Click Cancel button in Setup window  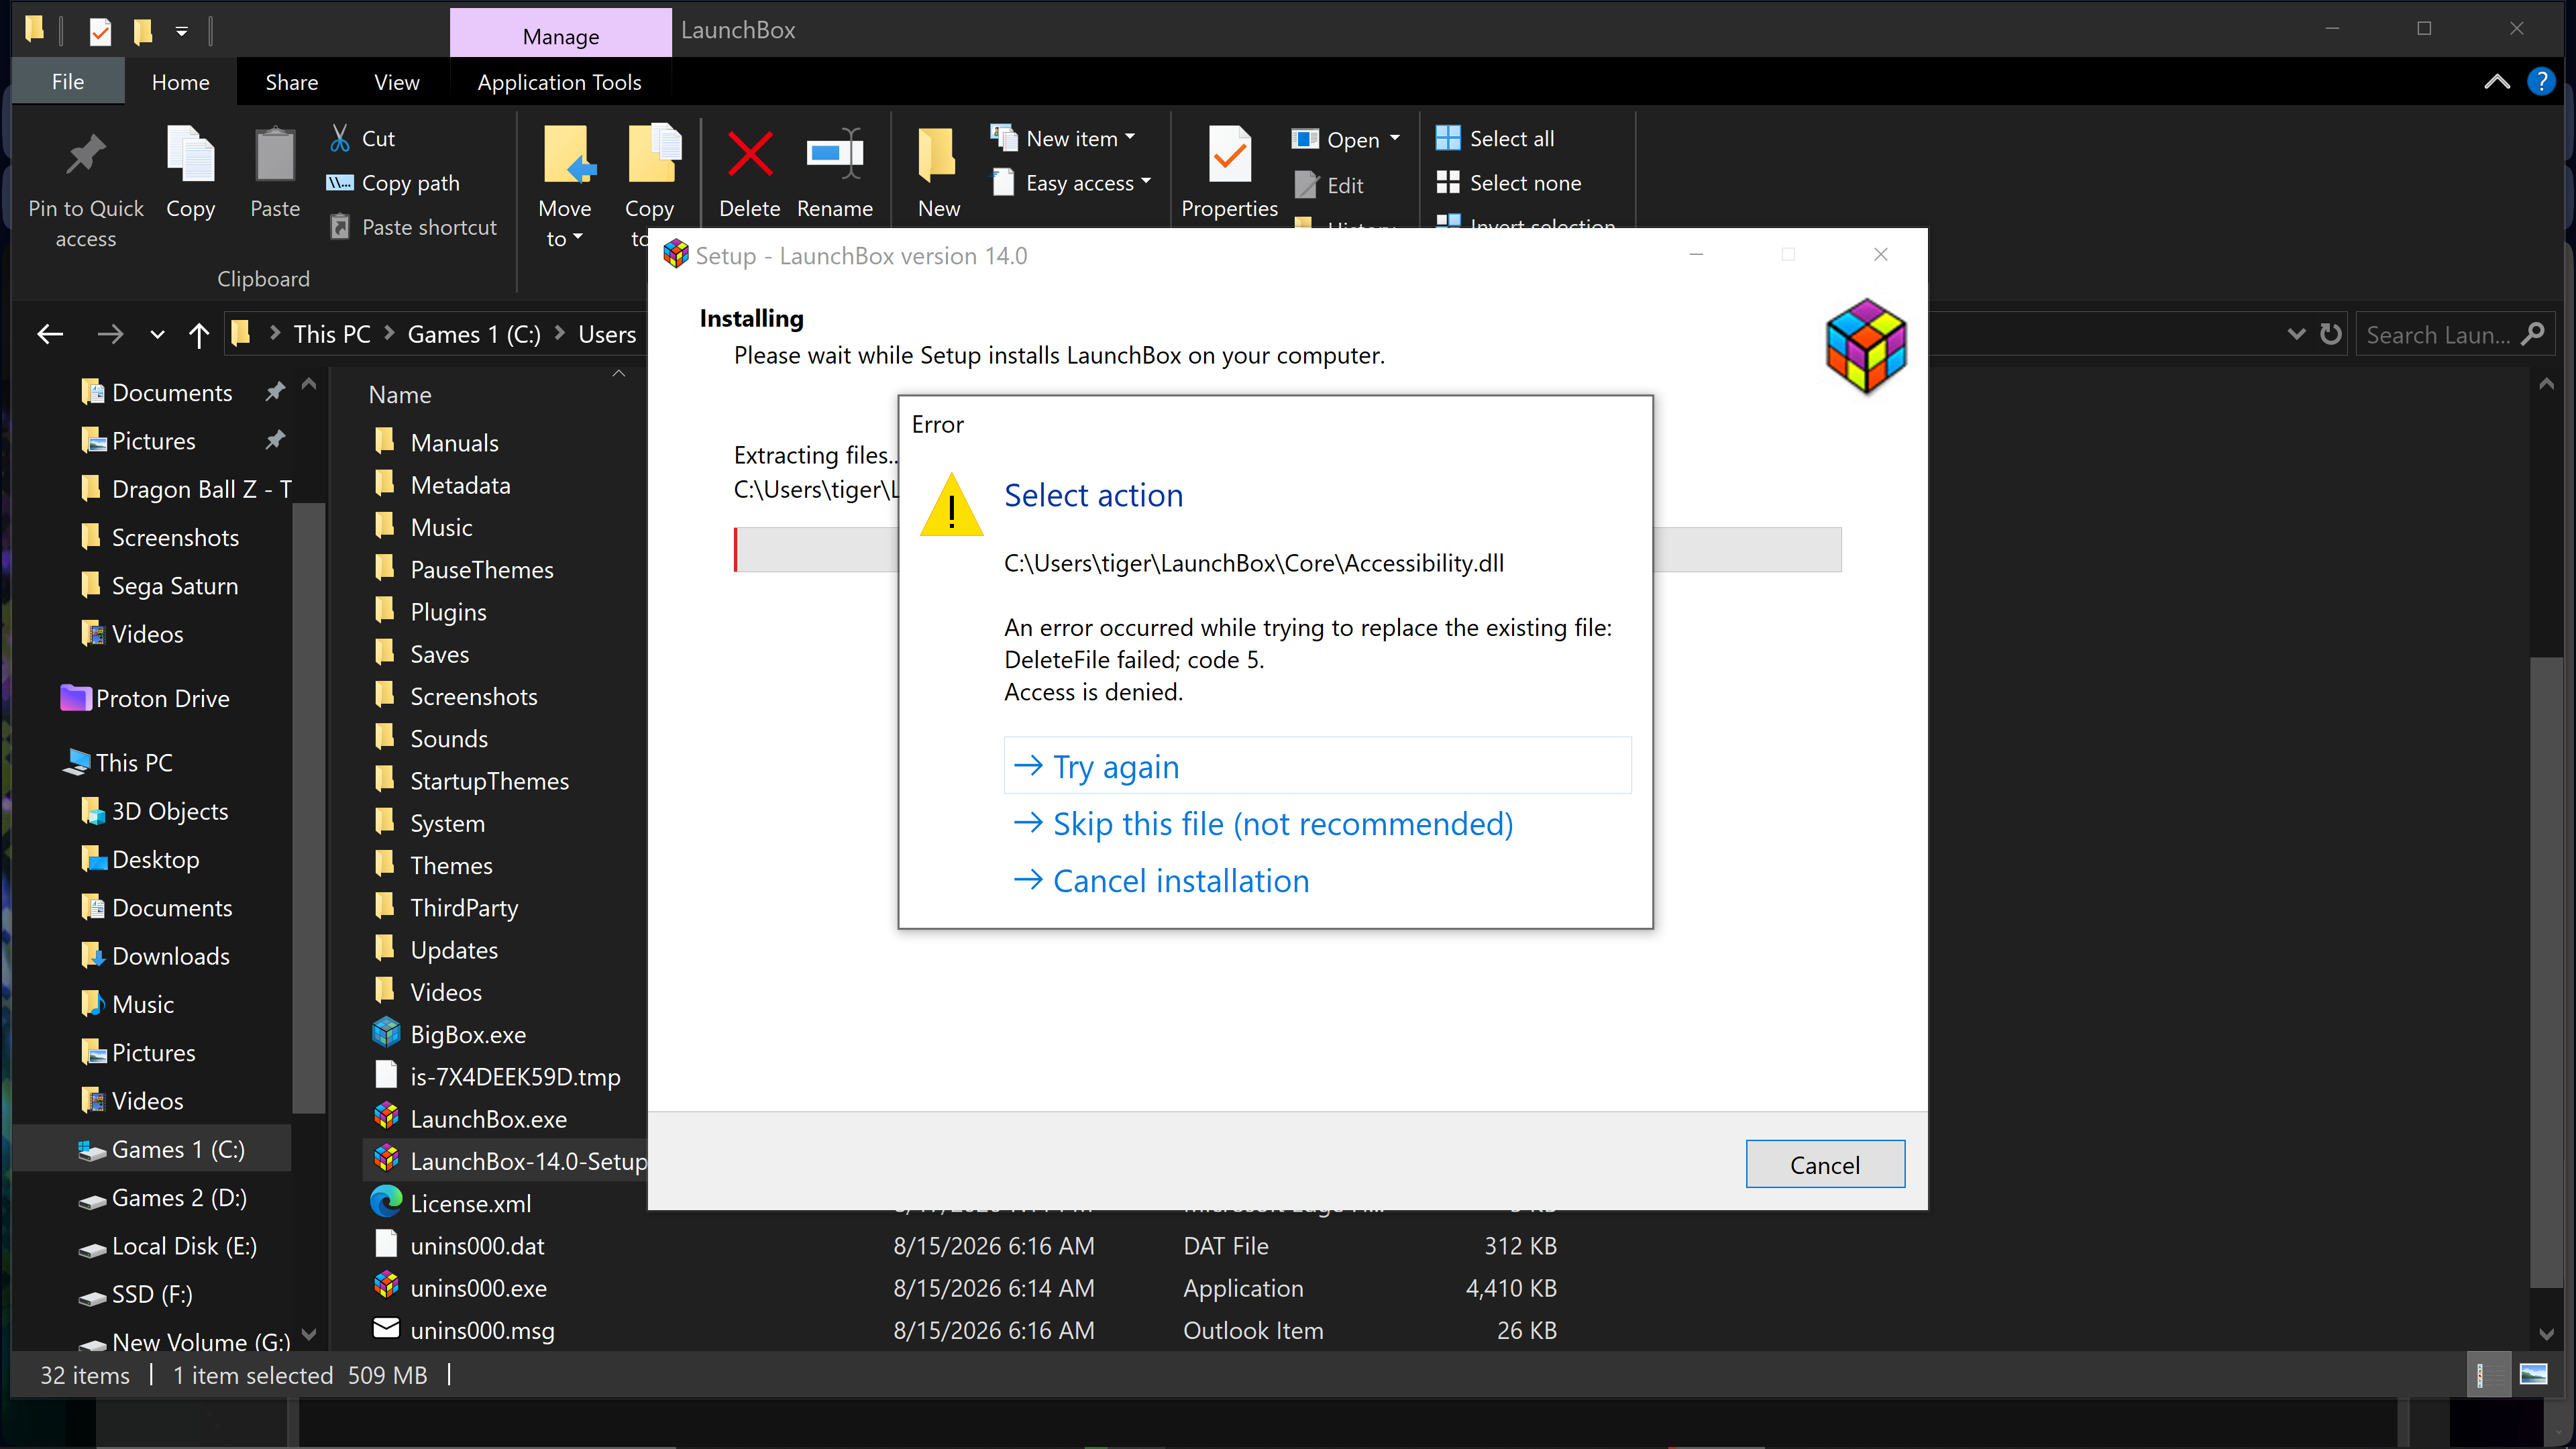pyautogui.click(x=1825, y=1164)
